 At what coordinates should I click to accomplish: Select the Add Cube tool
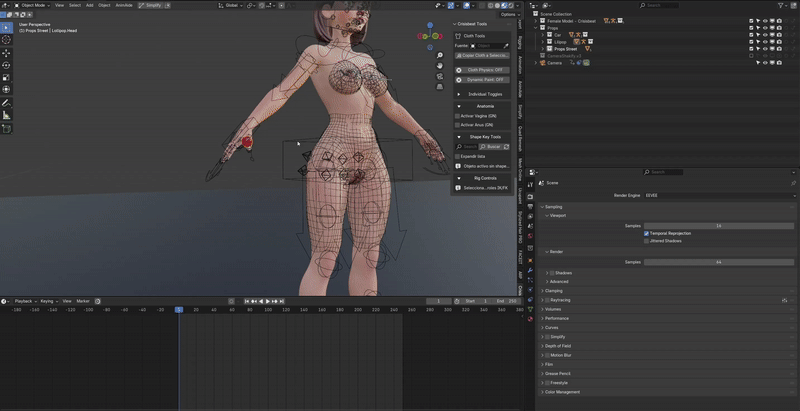[6, 129]
